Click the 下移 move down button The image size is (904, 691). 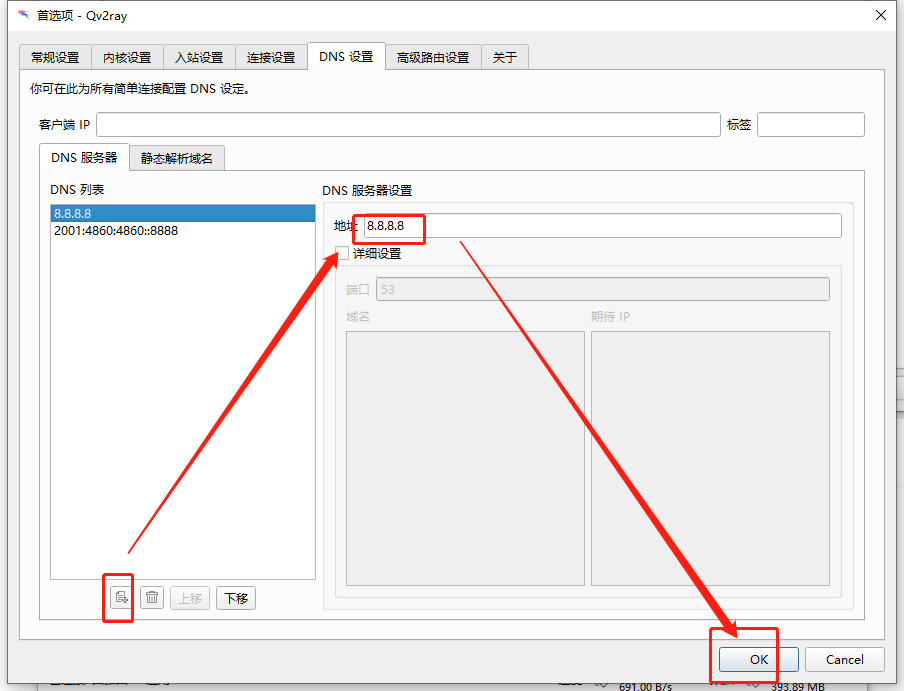coord(236,598)
